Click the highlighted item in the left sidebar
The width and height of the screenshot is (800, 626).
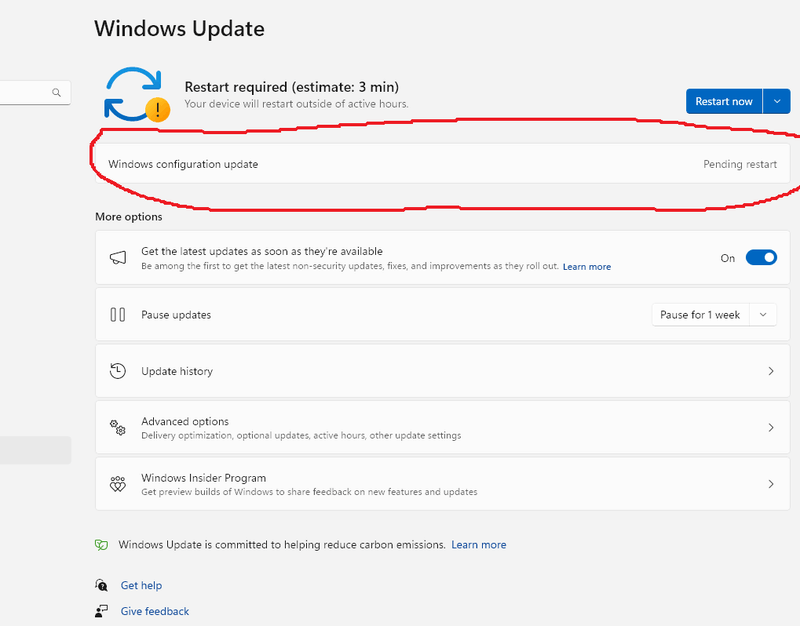(35, 450)
